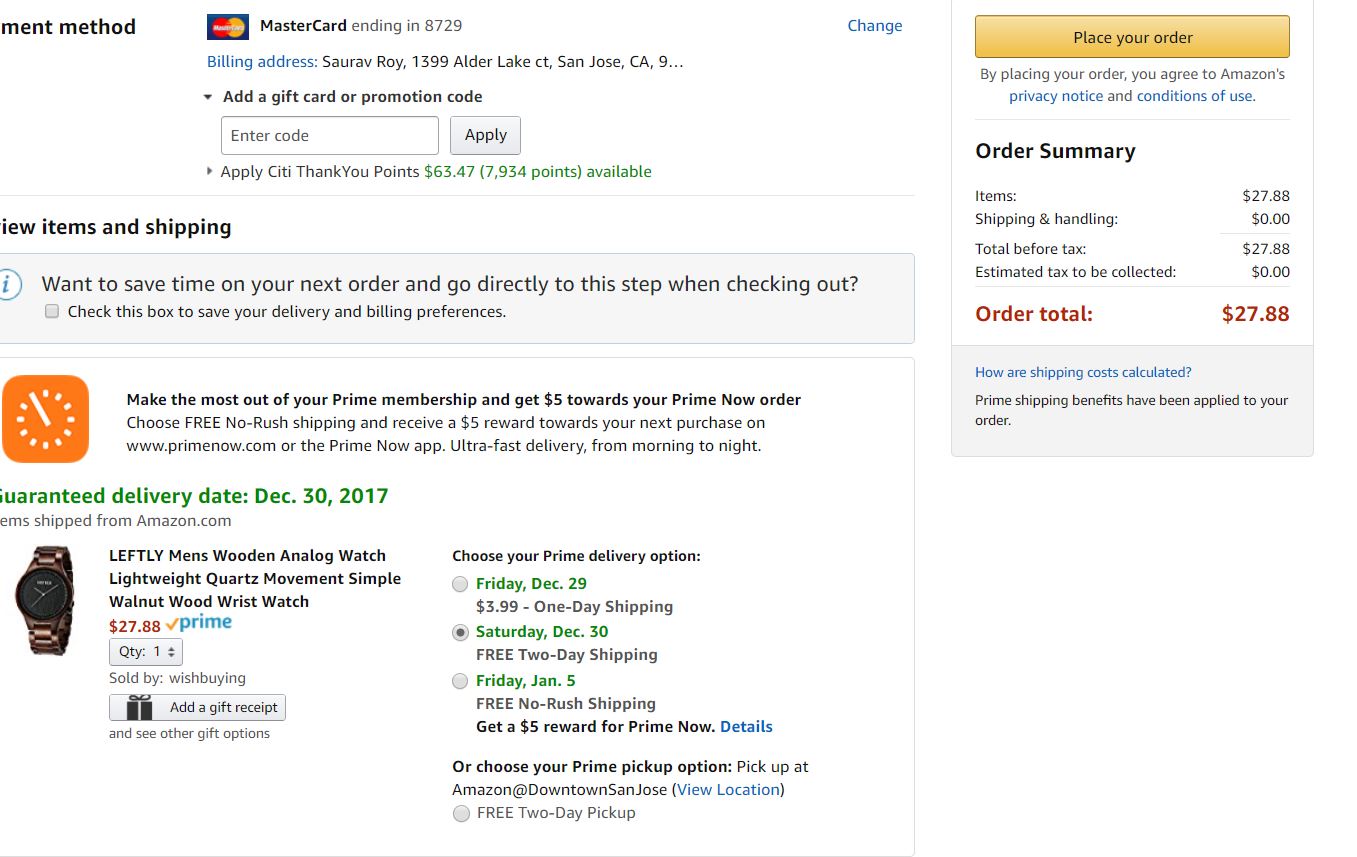Click the Enter code input field
Image resolution: width=1357 pixels, height=857 pixels.
coord(329,134)
